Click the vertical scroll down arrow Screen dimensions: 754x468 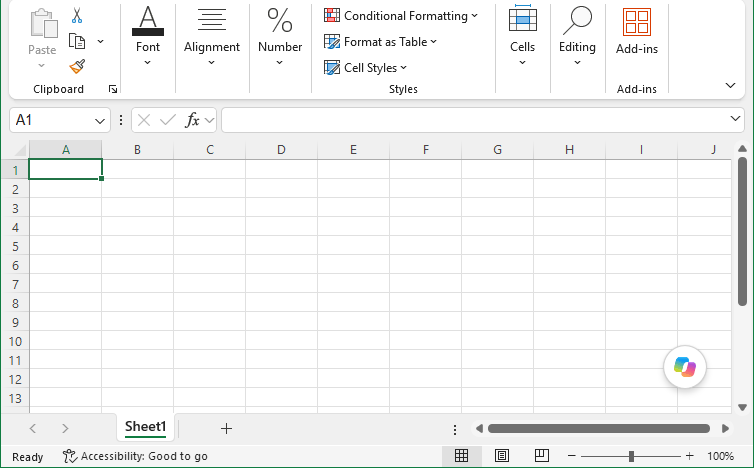point(742,407)
